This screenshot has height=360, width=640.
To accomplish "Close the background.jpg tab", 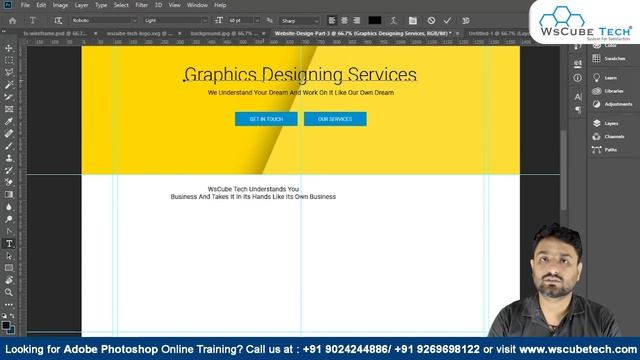I will [x=264, y=33].
